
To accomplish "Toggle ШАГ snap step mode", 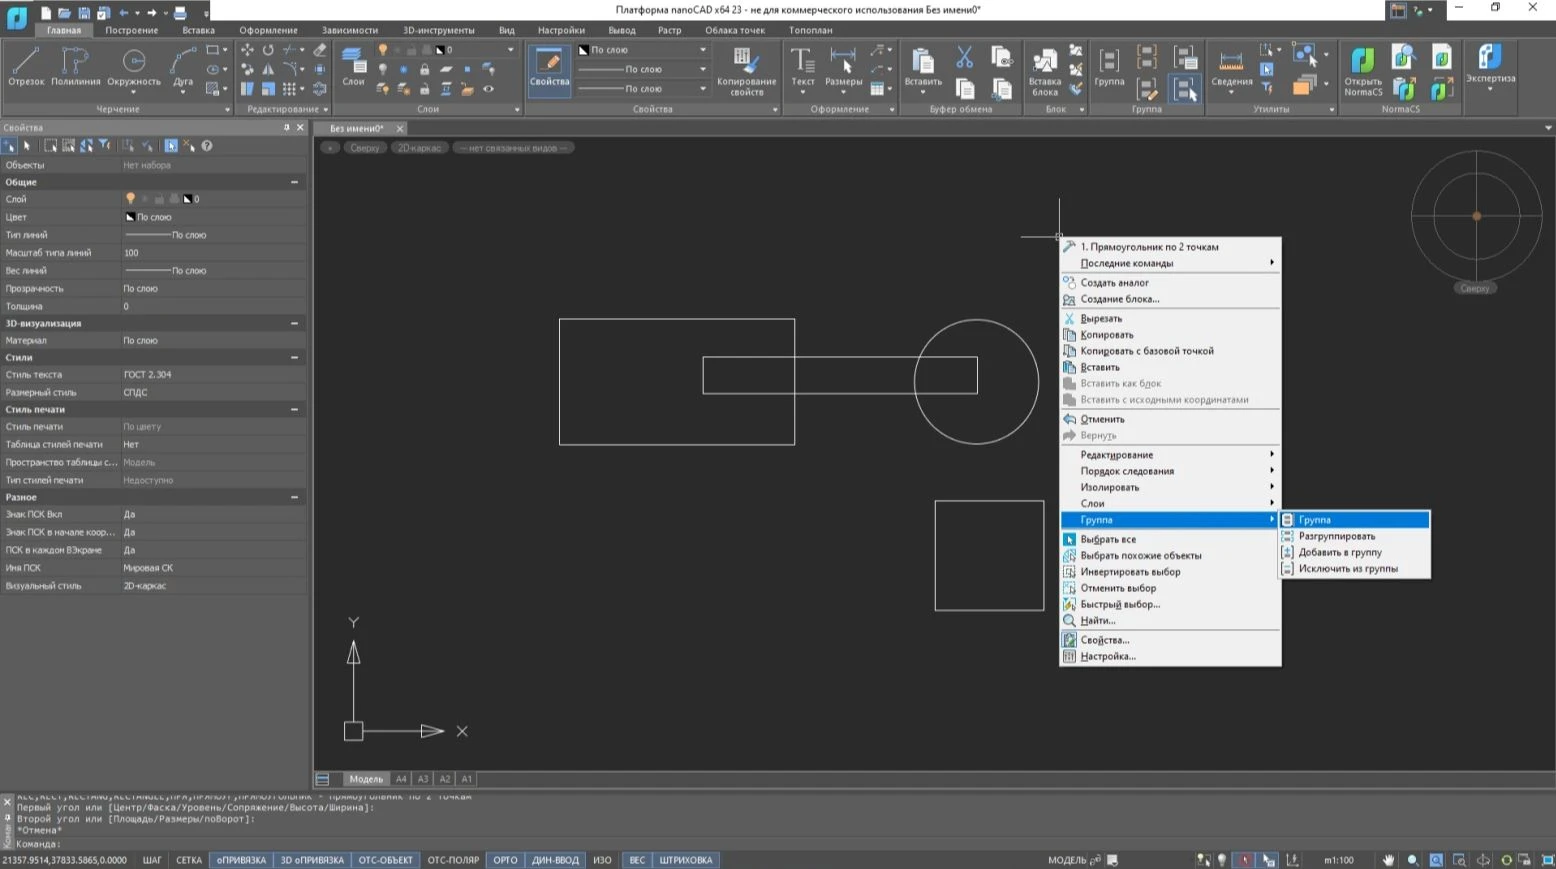I will coord(152,860).
